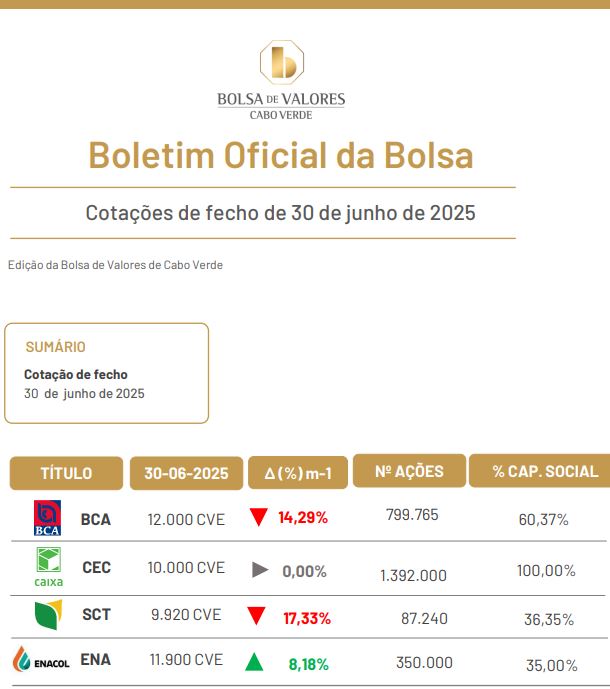The image size is (610, 689).
Task: Click the SCT green leaf logo
Action: tap(48, 614)
